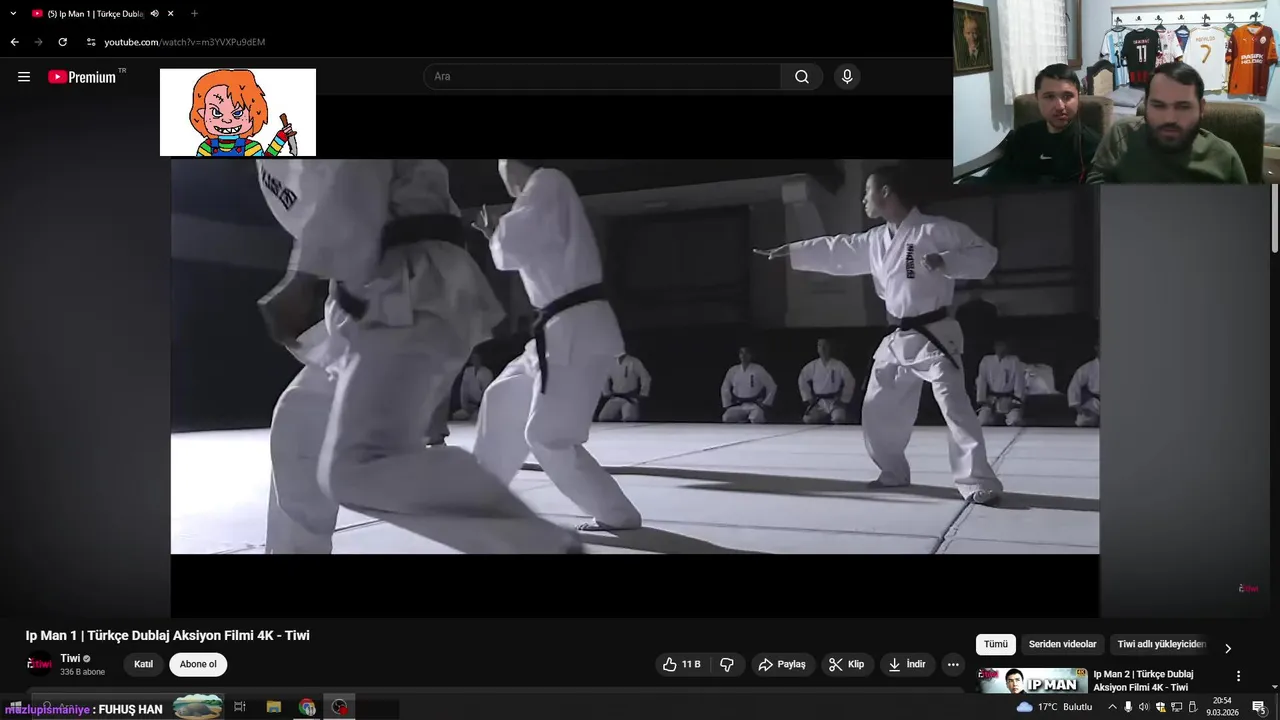The height and width of the screenshot is (720, 1280).
Task: Open the volume speaker tray icon
Action: coord(1144,707)
